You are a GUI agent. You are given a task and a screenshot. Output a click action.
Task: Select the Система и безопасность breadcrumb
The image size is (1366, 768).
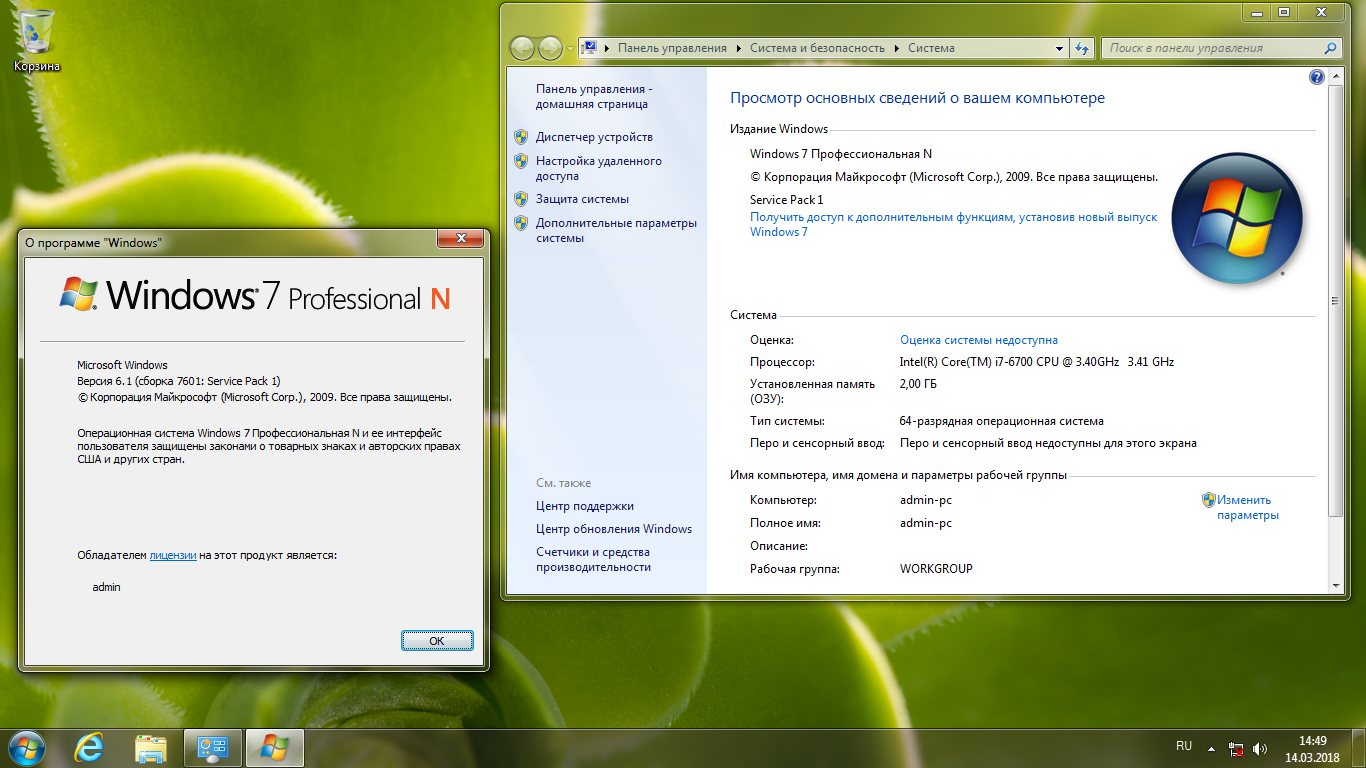pos(818,48)
